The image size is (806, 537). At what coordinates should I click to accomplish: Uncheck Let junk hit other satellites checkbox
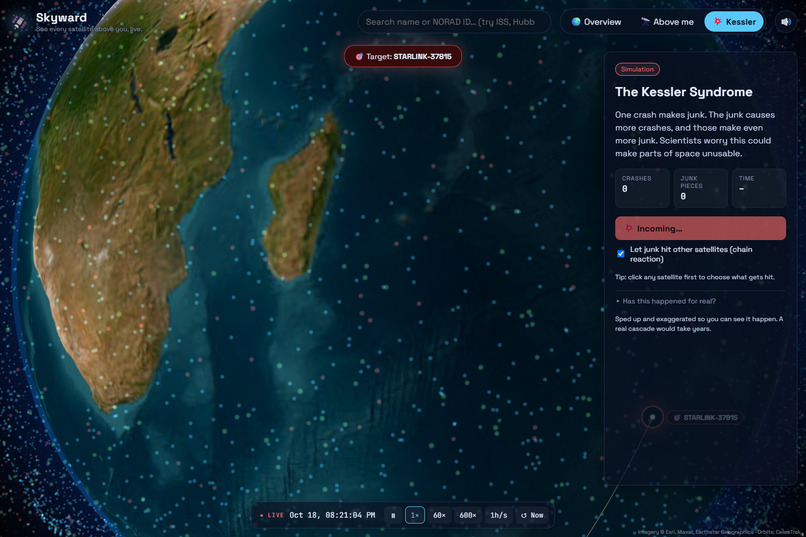point(621,254)
